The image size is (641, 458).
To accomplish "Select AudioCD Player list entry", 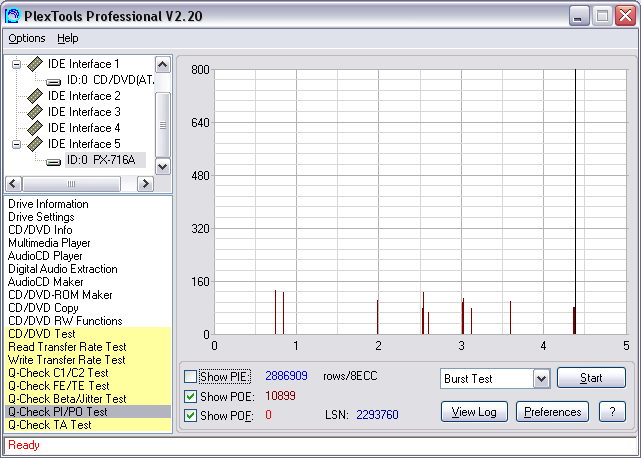I will click(88, 256).
